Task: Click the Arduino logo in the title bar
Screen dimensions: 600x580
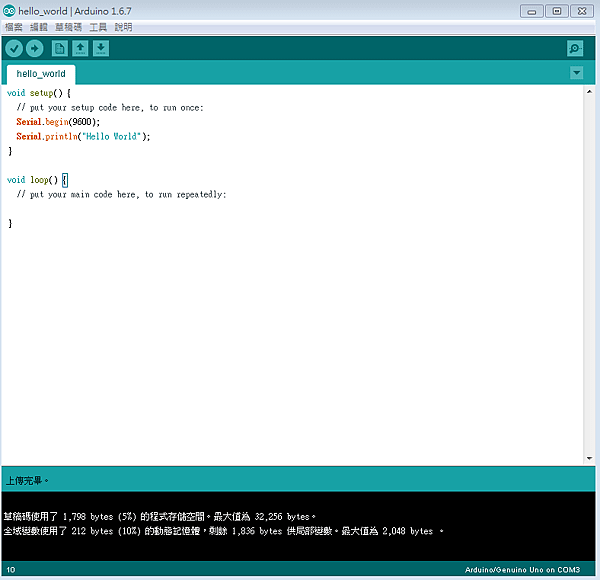Action: 9,11
